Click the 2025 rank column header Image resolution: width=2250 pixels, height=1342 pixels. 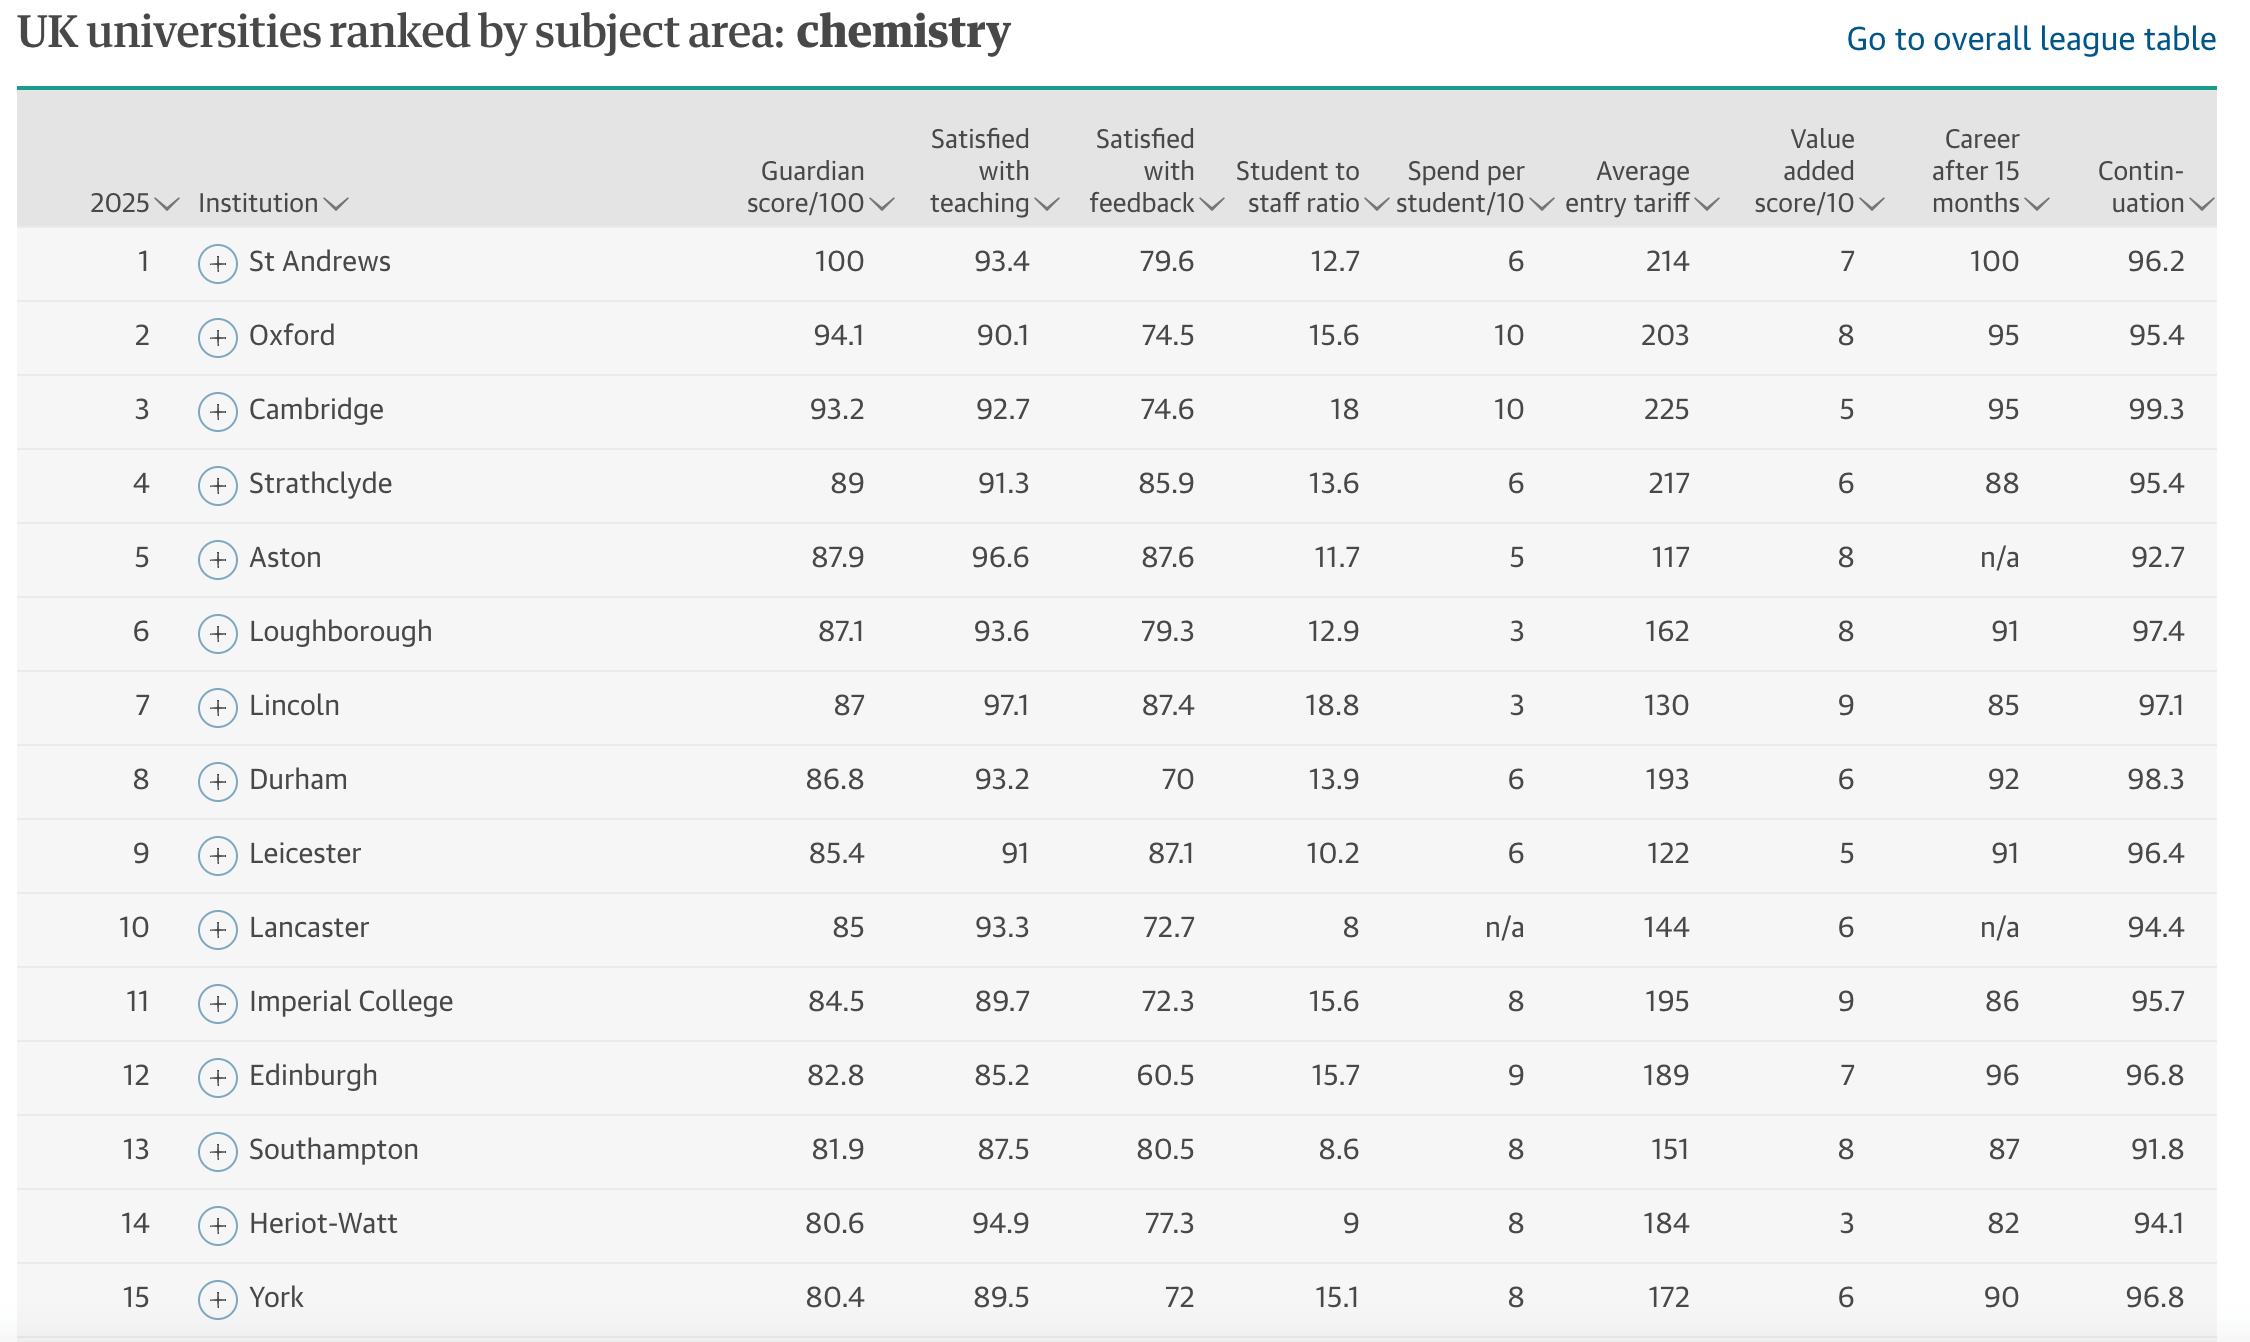[x=134, y=203]
